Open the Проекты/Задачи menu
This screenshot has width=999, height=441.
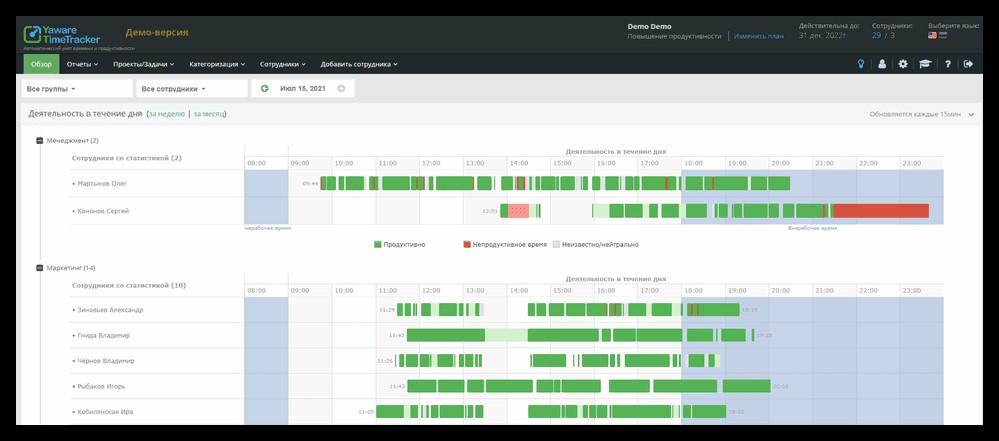tap(143, 64)
